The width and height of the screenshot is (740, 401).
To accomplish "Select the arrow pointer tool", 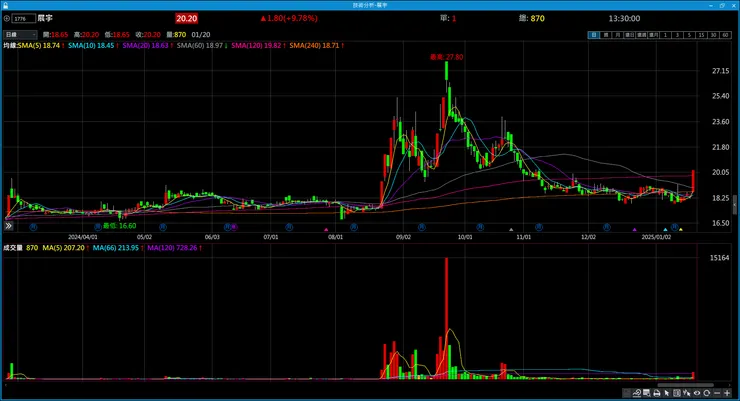I will click(666, 393).
